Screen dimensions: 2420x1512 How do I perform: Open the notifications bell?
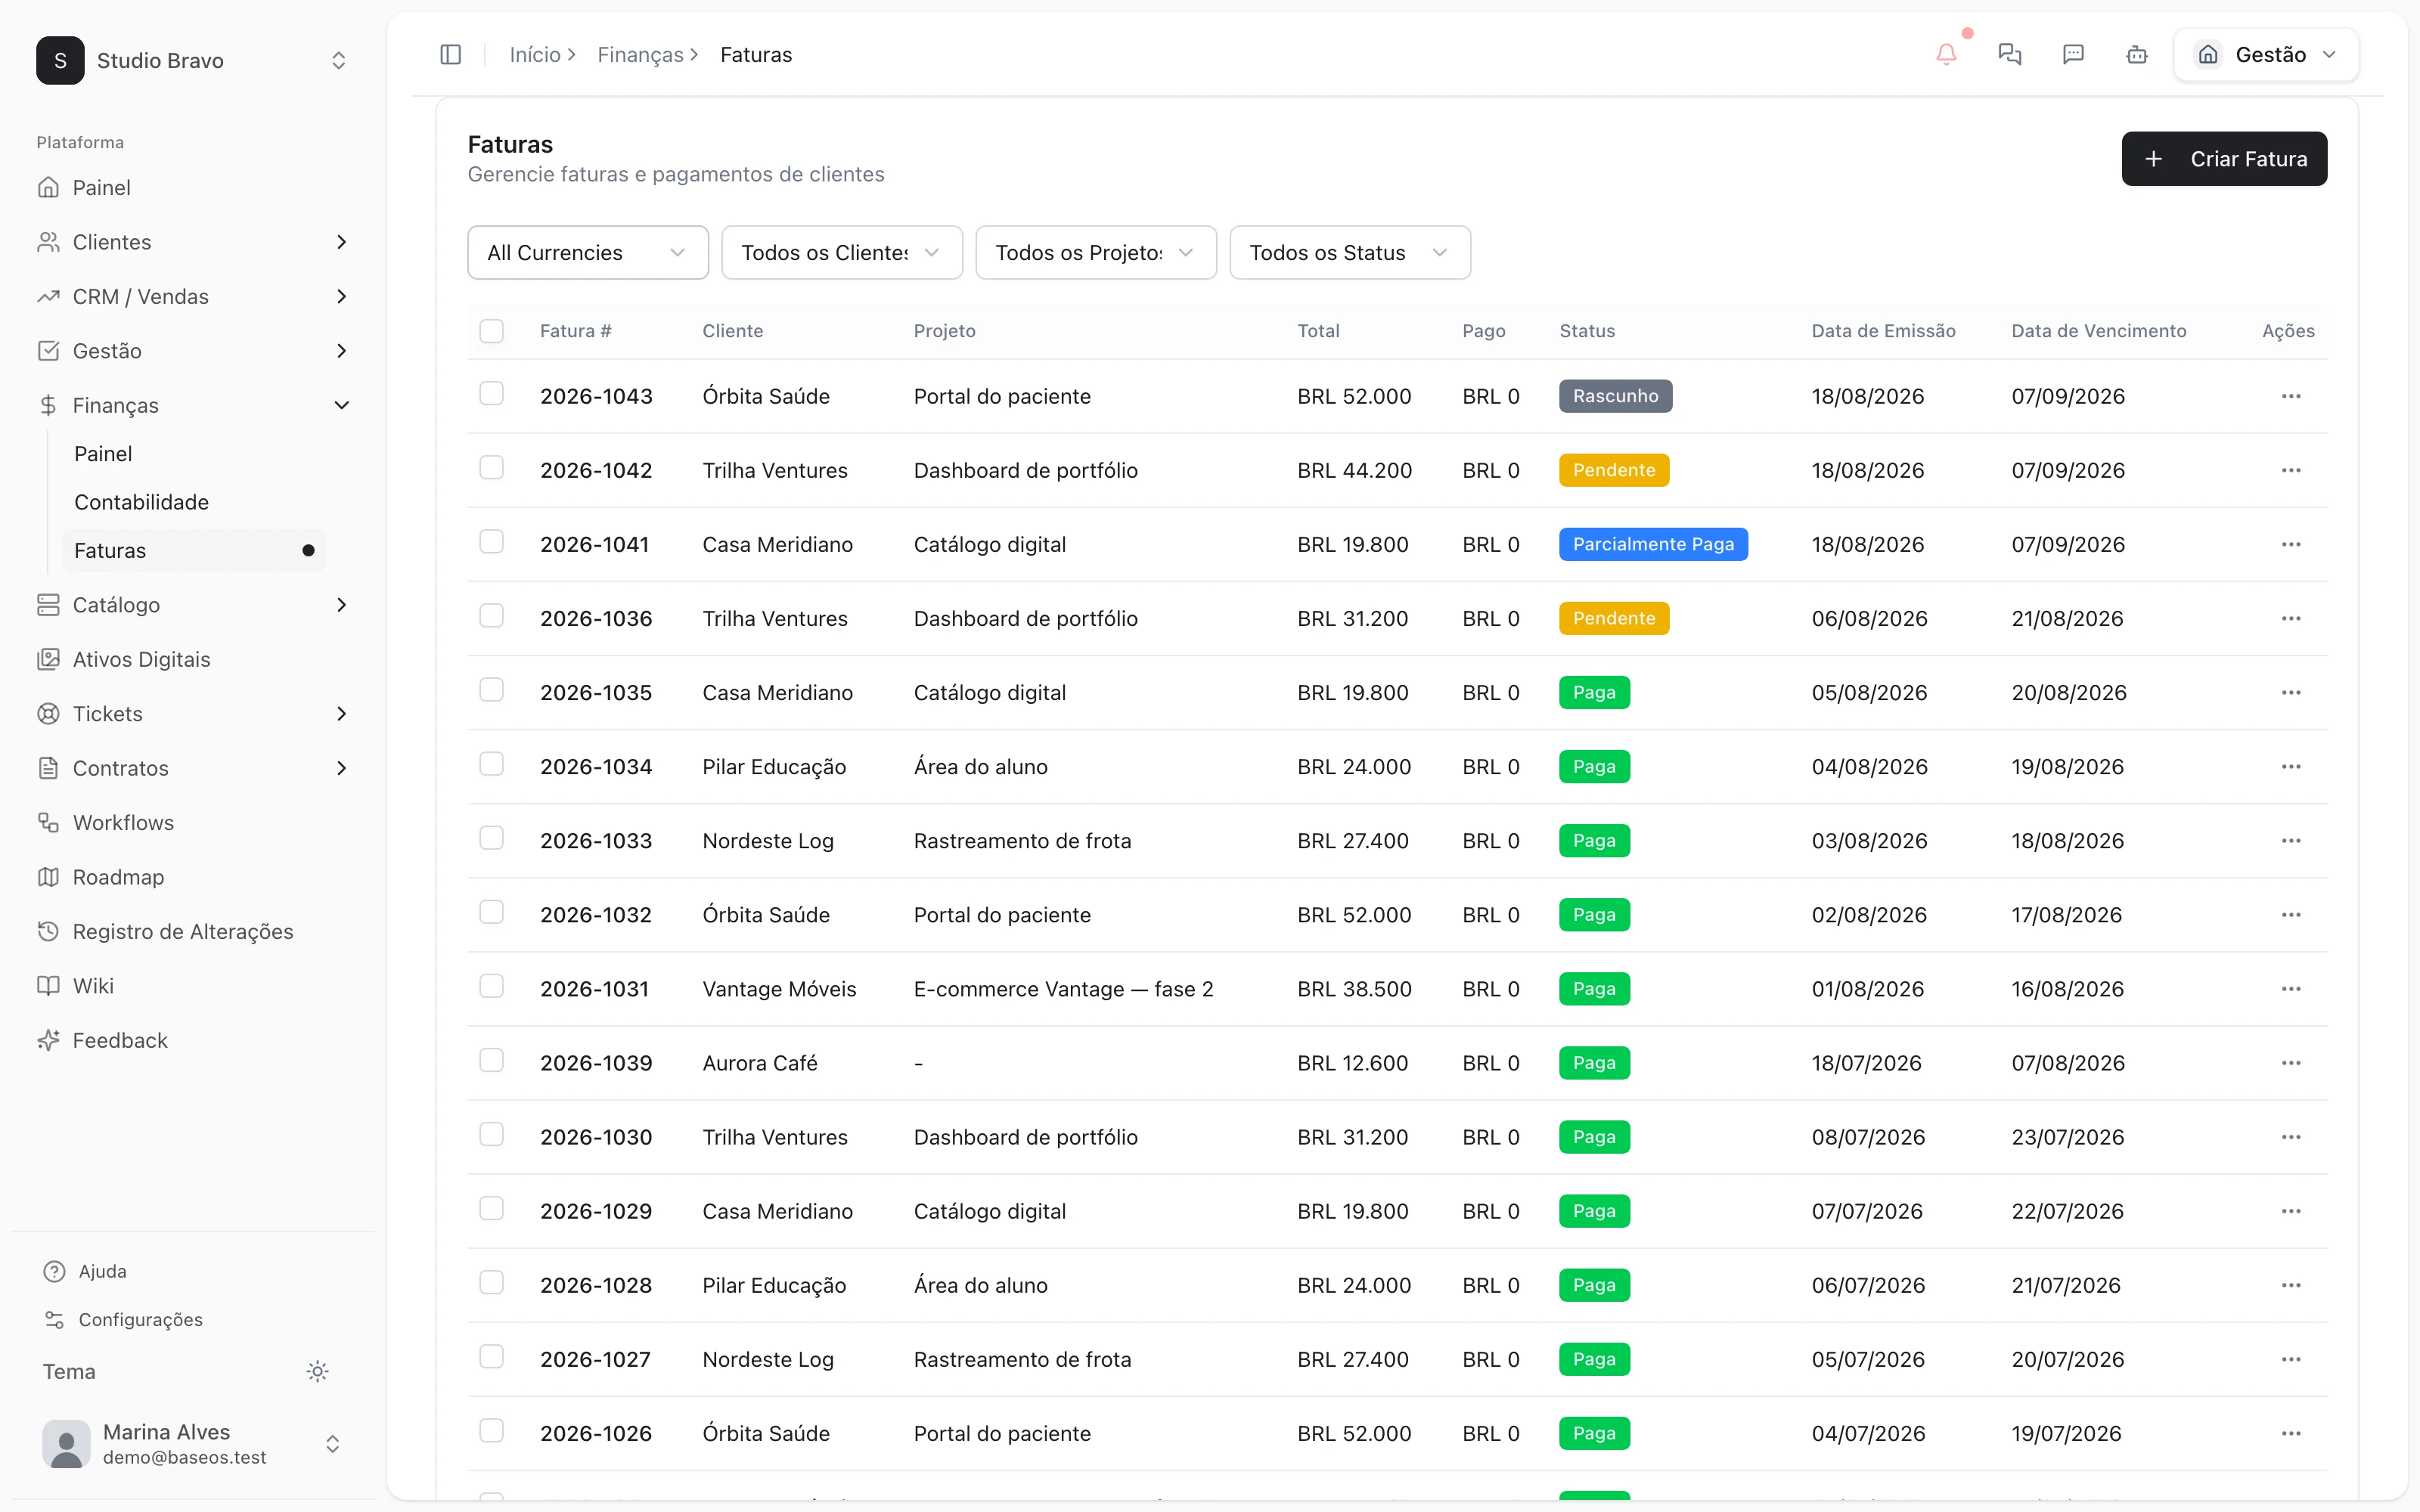[x=1946, y=55]
